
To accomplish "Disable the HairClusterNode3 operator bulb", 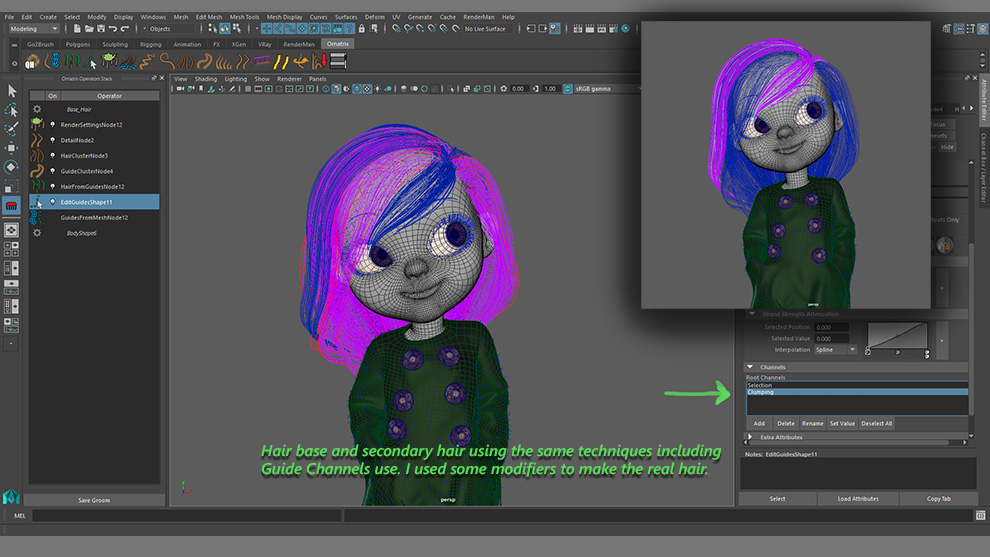I will click(x=52, y=156).
